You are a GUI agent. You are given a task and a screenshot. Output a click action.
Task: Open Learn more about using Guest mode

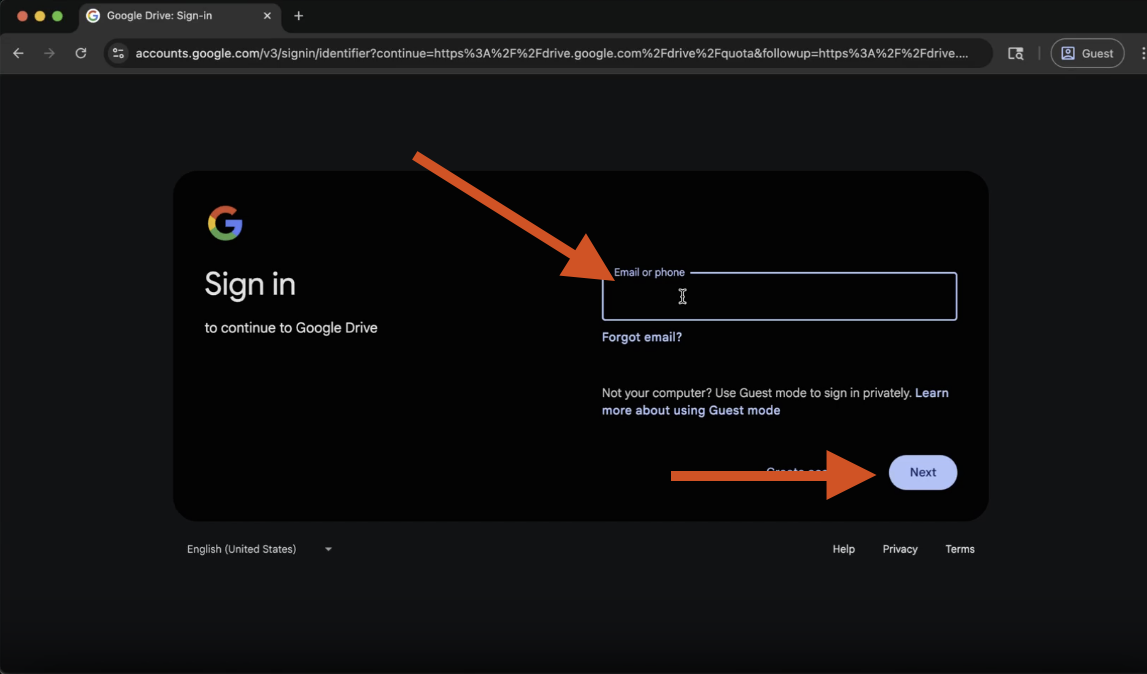click(x=775, y=402)
